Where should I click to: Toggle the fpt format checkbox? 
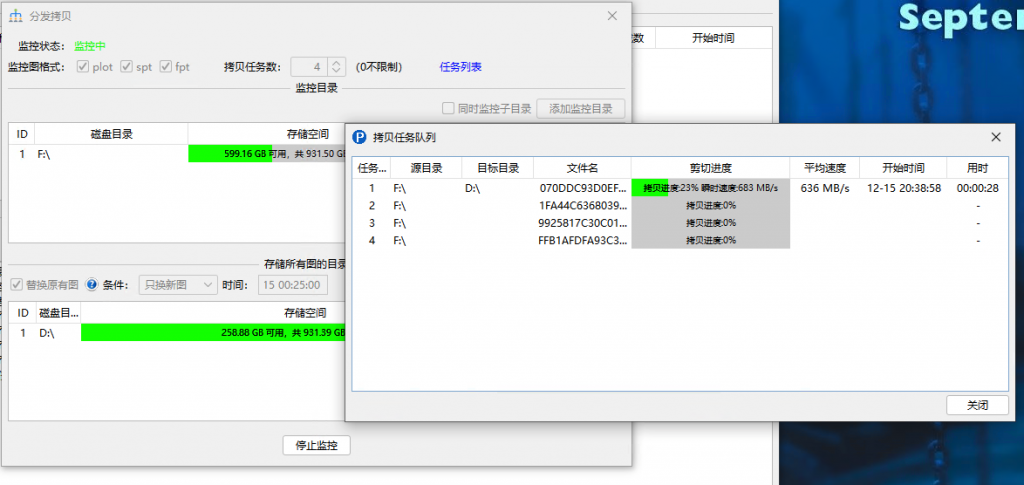point(166,67)
